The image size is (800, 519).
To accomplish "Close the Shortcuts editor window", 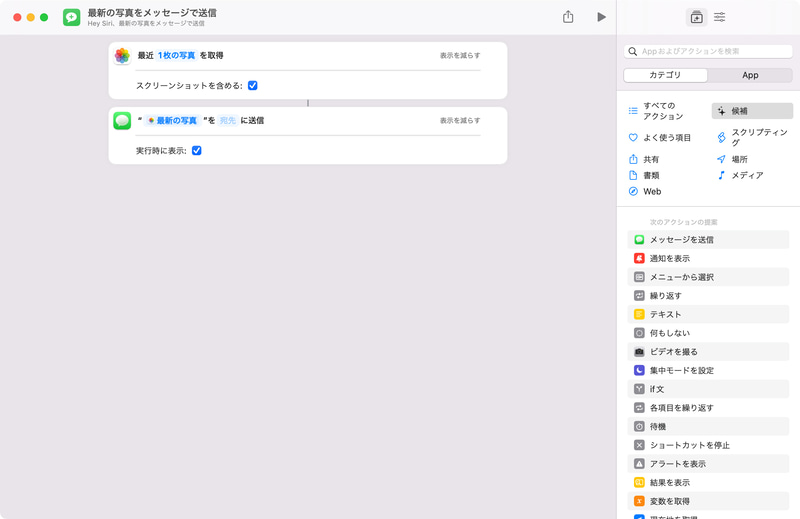I will click(17, 17).
